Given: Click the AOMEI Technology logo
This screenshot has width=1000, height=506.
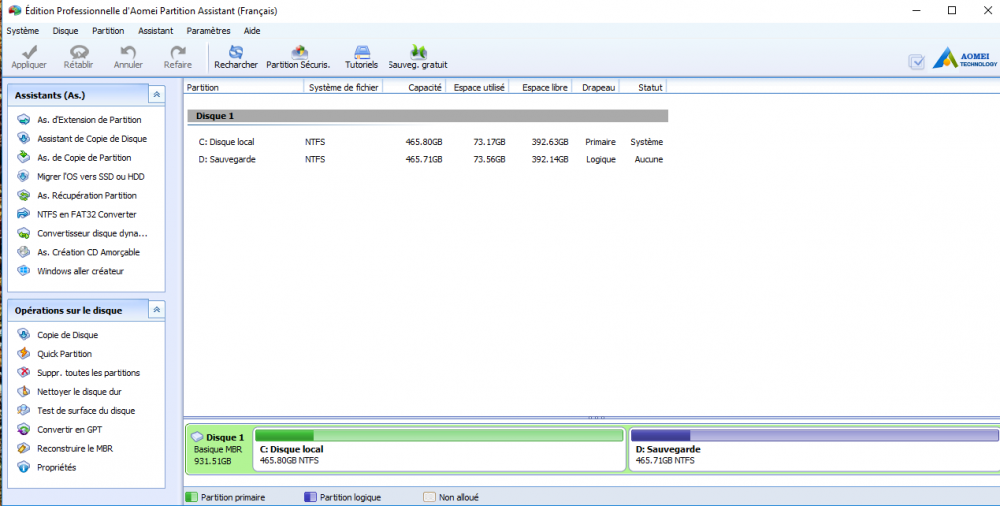Looking at the screenshot, I should [965, 58].
